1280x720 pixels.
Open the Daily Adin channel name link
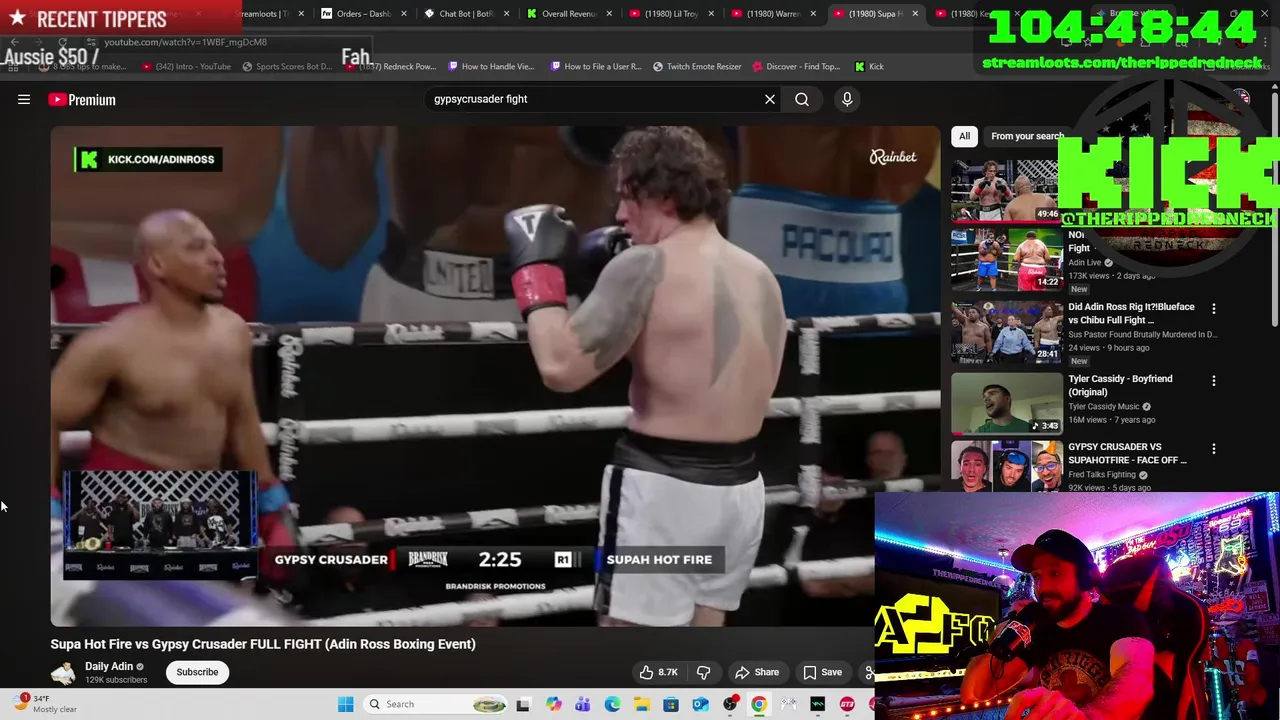109,666
